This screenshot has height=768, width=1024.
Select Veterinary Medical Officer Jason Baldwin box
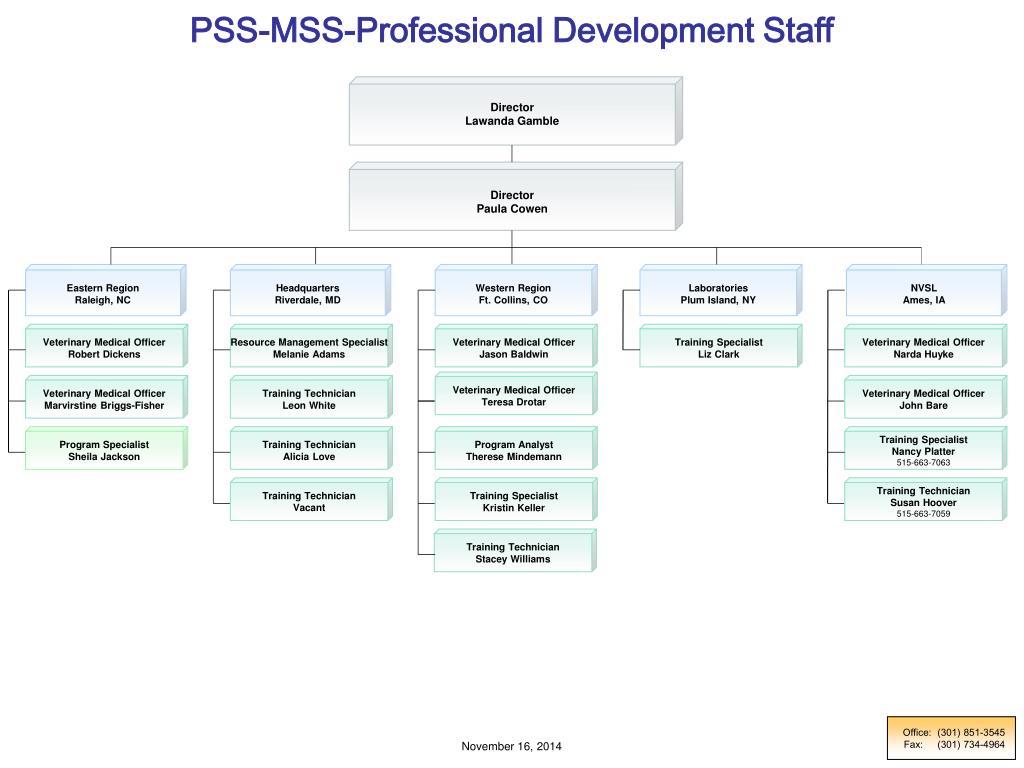(516, 346)
